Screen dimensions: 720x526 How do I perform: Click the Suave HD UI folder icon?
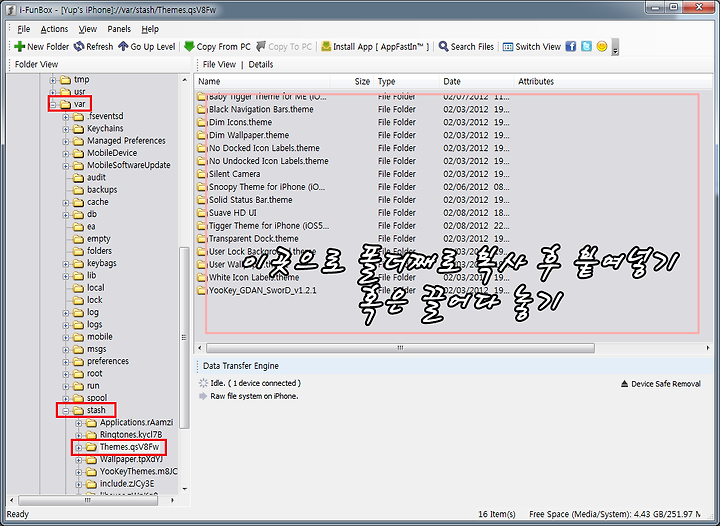202,213
